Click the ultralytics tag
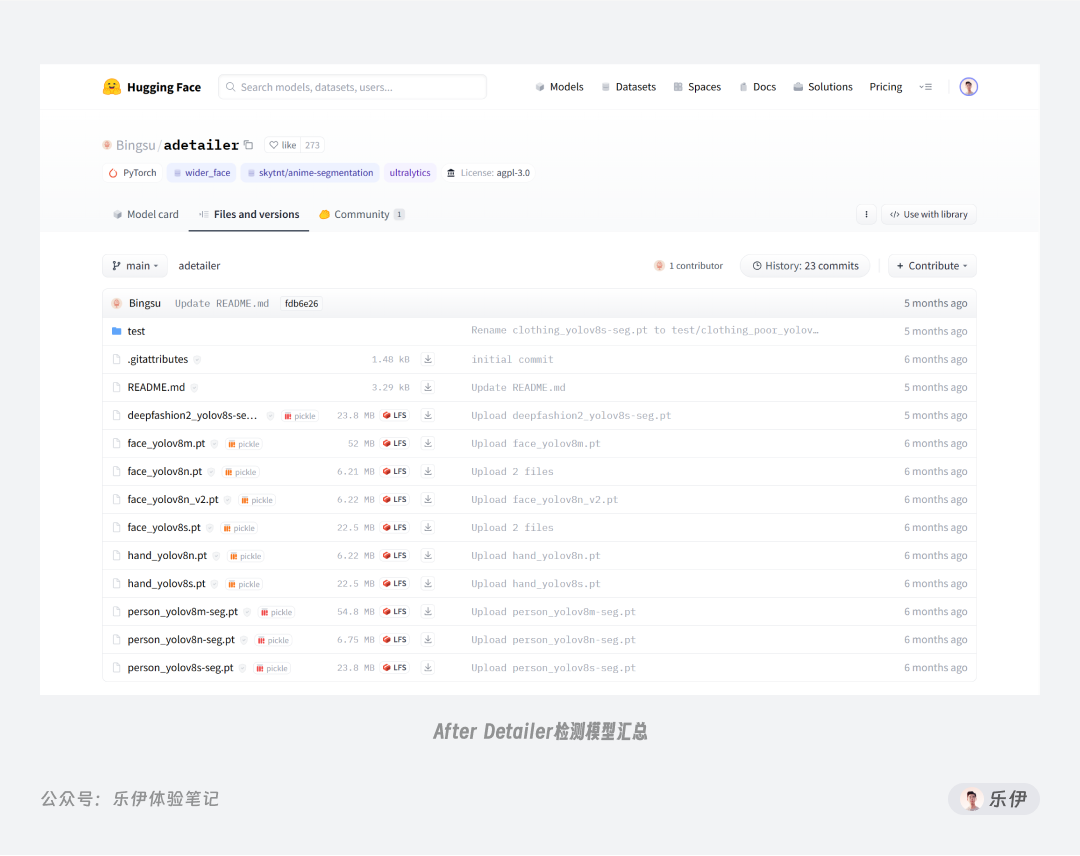 pos(410,173)
